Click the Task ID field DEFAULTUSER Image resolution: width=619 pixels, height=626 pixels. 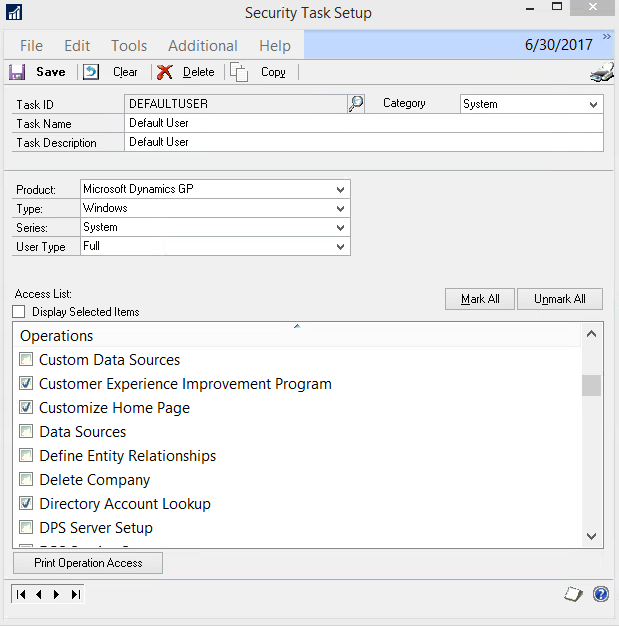[236, 104]
